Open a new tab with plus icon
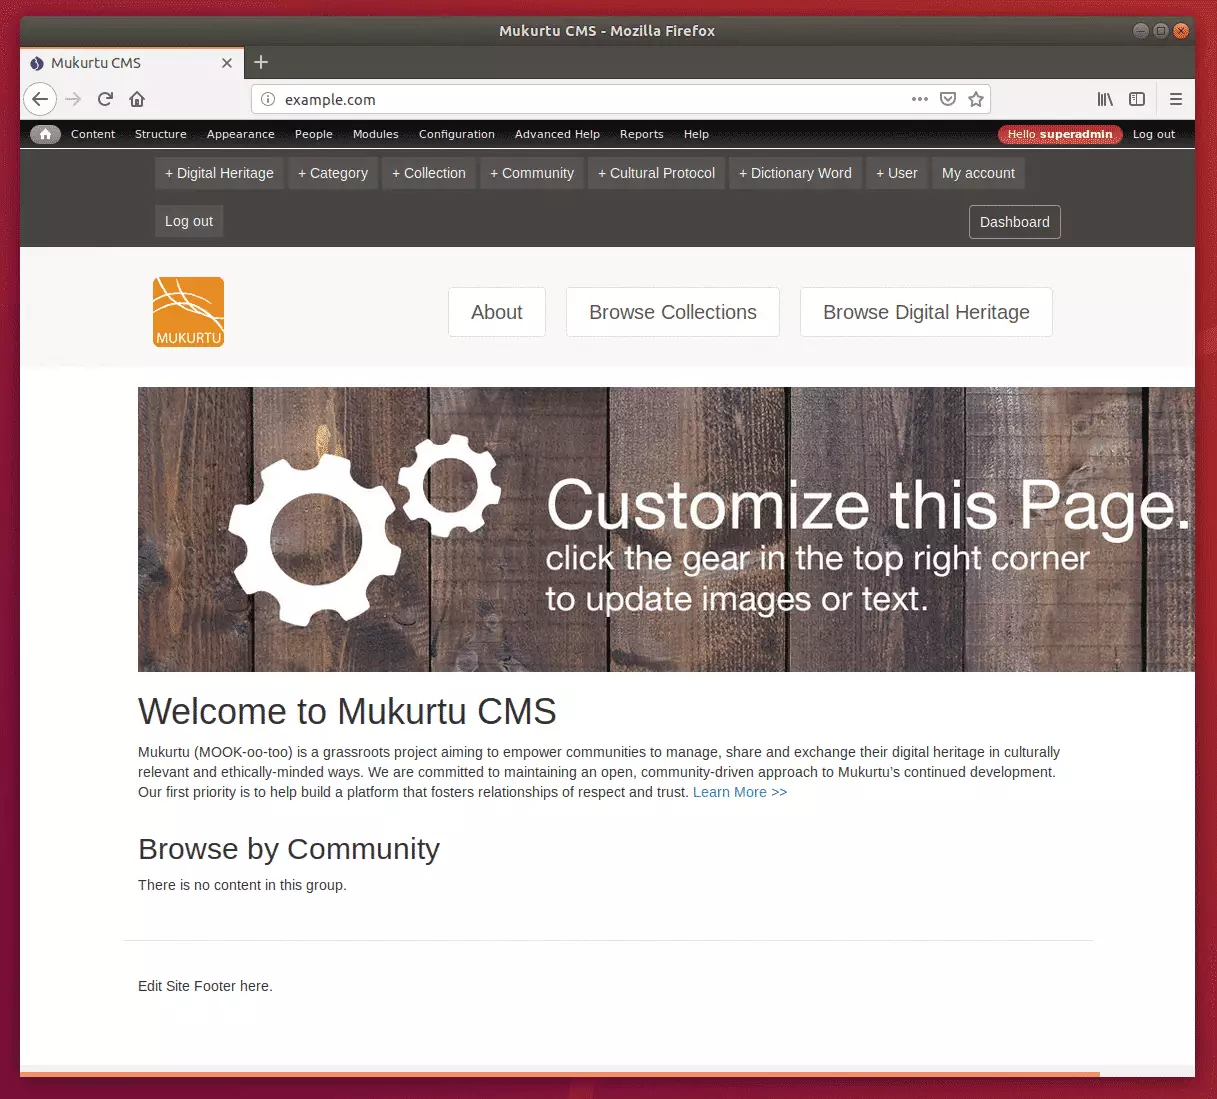The width and height of the screenshot is (1217, 1099). pyautogui.click(x=261, y=62)
